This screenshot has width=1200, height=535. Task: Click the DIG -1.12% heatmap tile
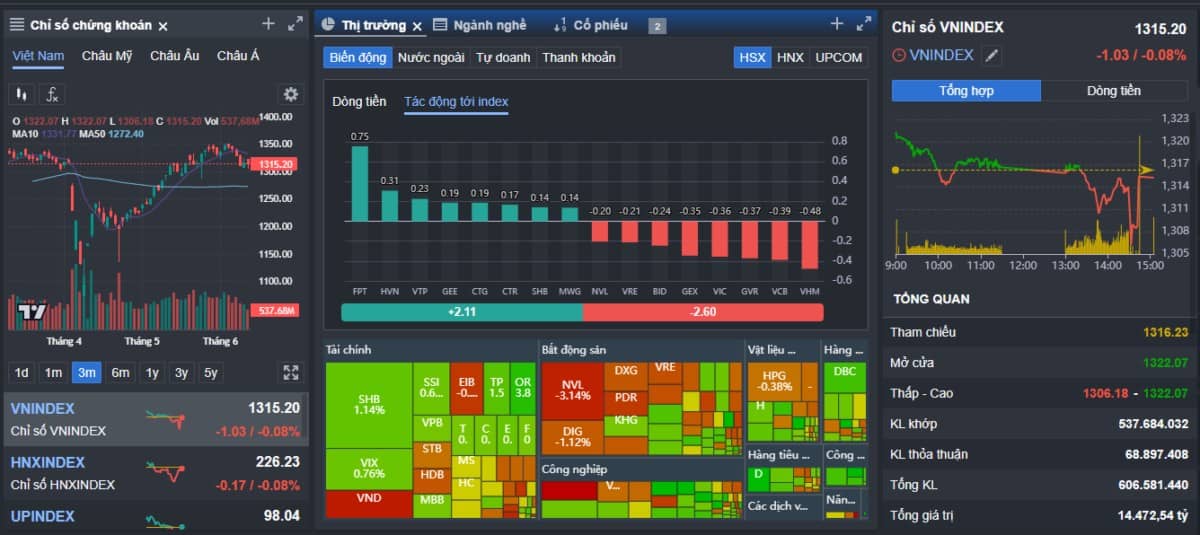[x=572, y=436]
